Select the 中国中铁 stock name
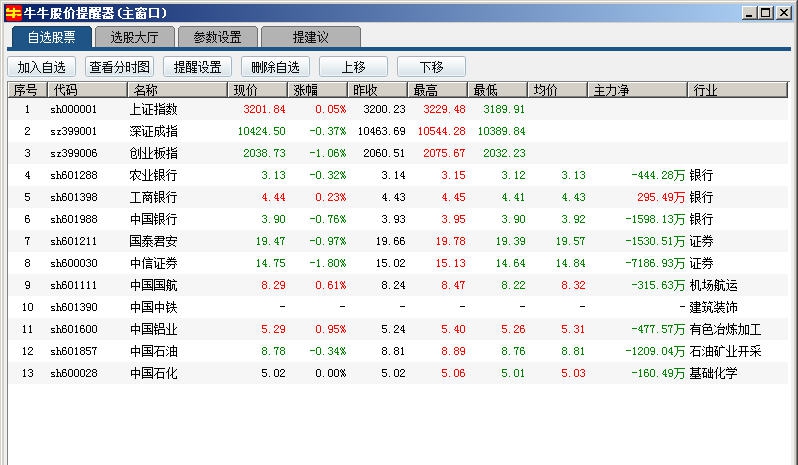The width and height of the screenshot is (798, 465). point(153,307)
